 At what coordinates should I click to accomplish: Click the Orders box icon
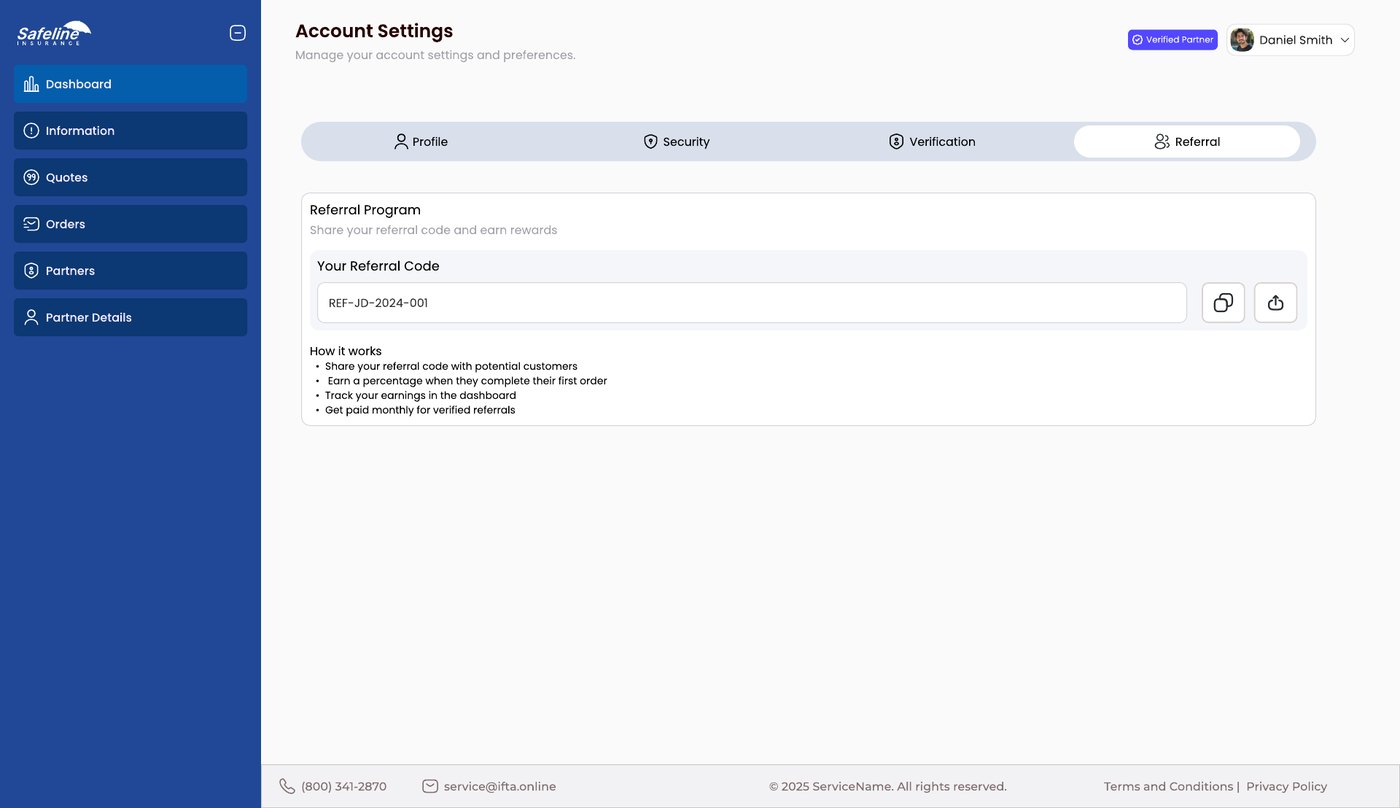coord(31,224)
